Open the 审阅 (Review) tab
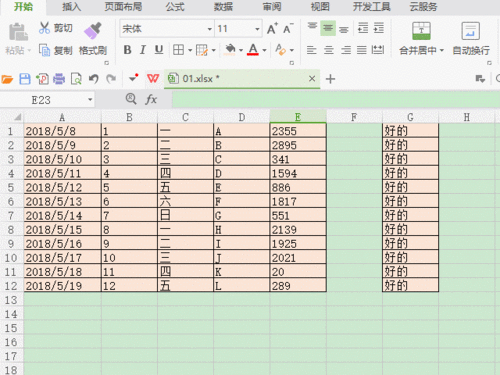 (x=272, y=7)
